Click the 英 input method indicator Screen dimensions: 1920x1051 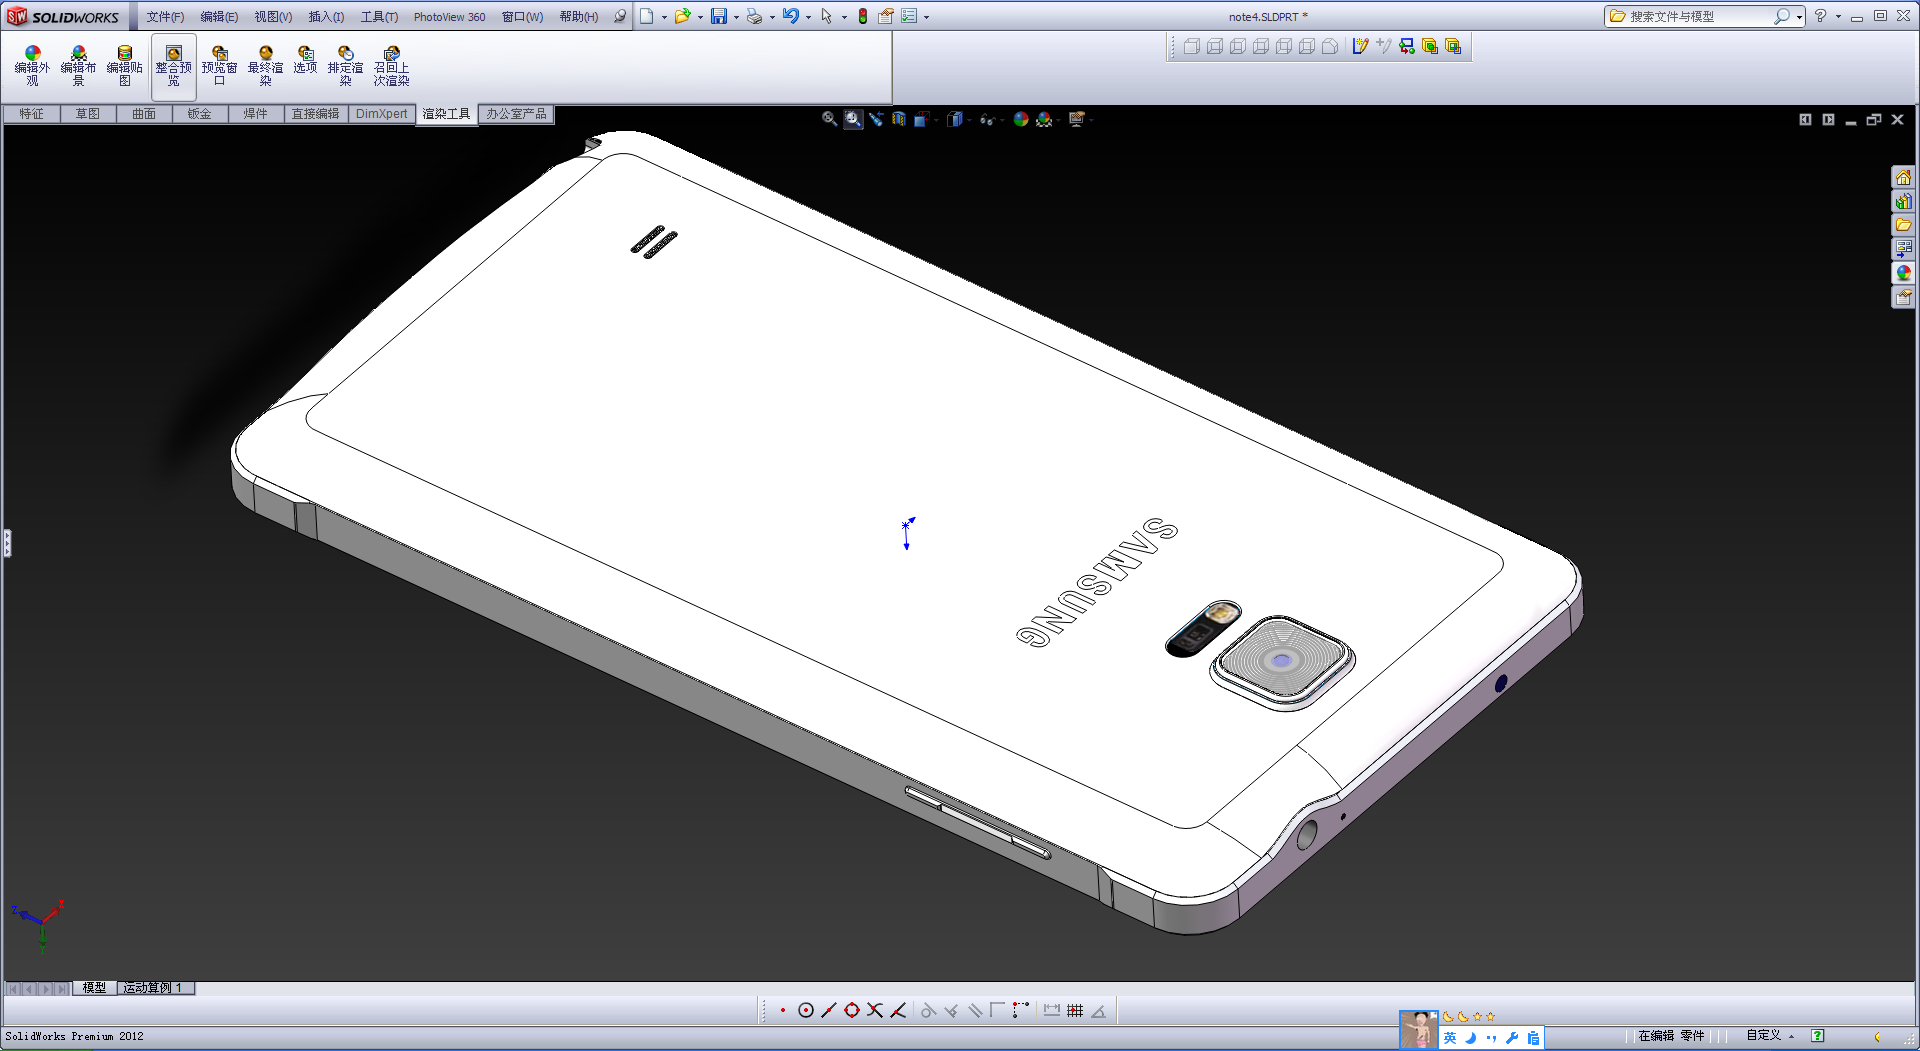click(1450, 1038)
